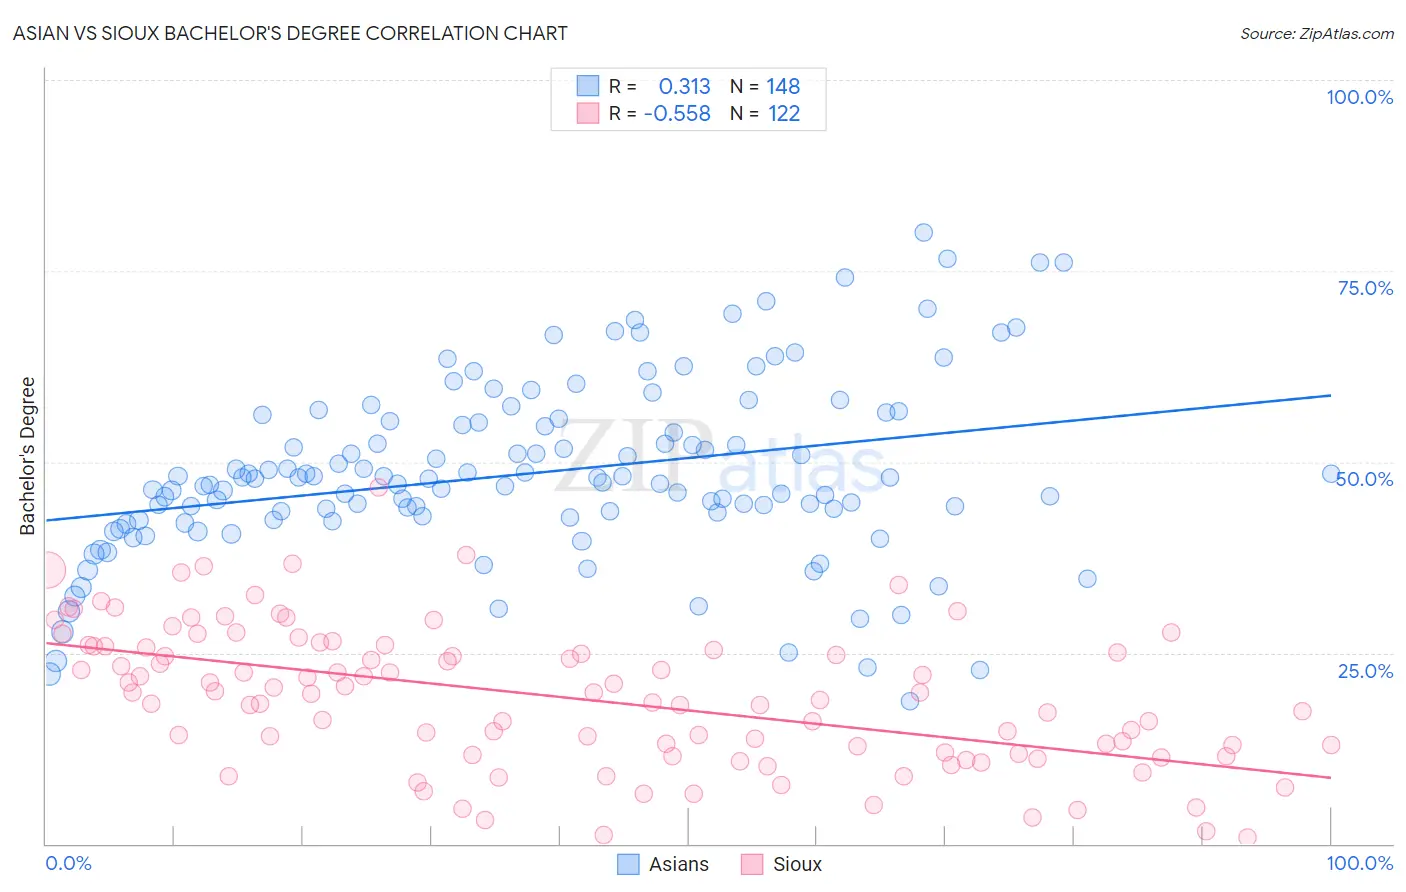Image resolution: width=1406 pixels, height=892 pixels.
Task: Click the 100.0% x-axis label
Action: 1359,863
